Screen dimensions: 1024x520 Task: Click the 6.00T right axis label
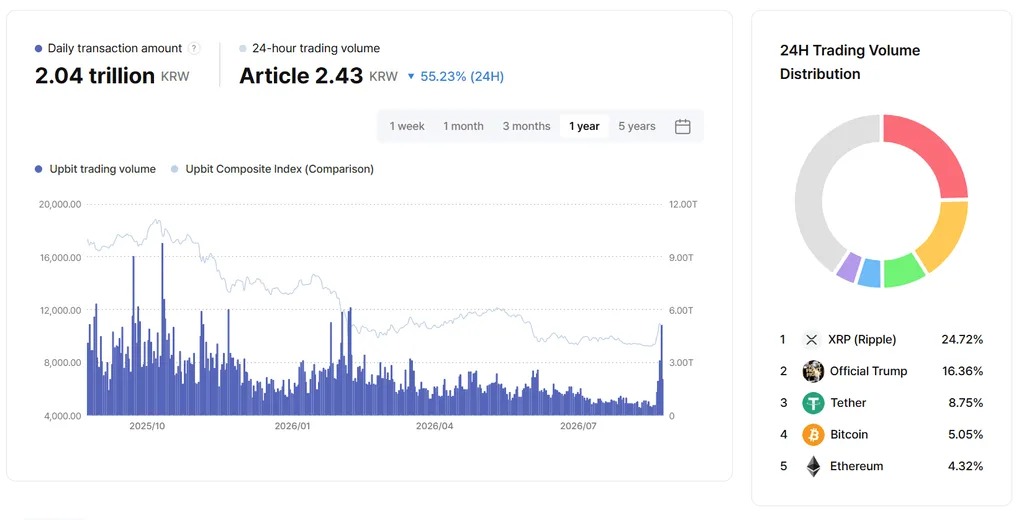pyautogui.click(x=681, y=310)
